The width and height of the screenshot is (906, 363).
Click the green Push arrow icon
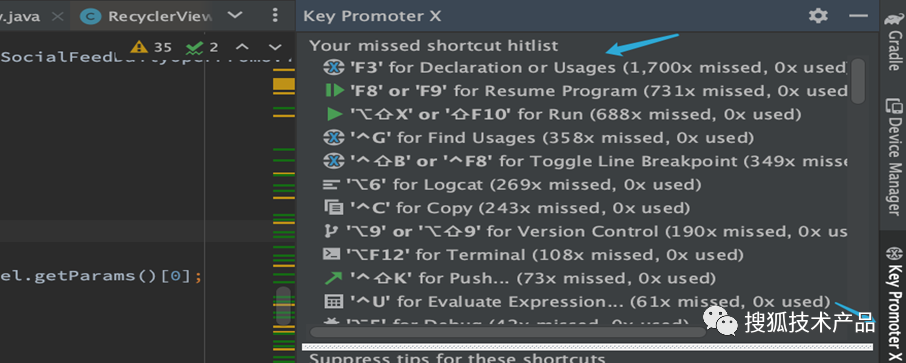[x=333, y=278]
